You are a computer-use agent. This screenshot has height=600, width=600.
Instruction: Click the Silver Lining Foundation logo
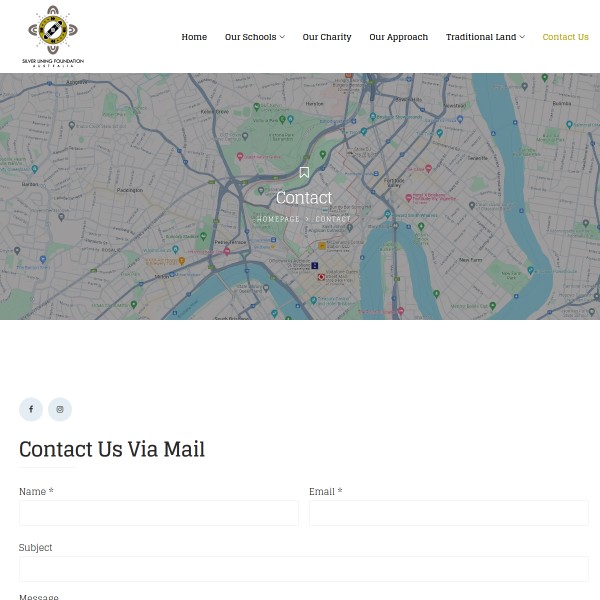(x=53, y=36)
